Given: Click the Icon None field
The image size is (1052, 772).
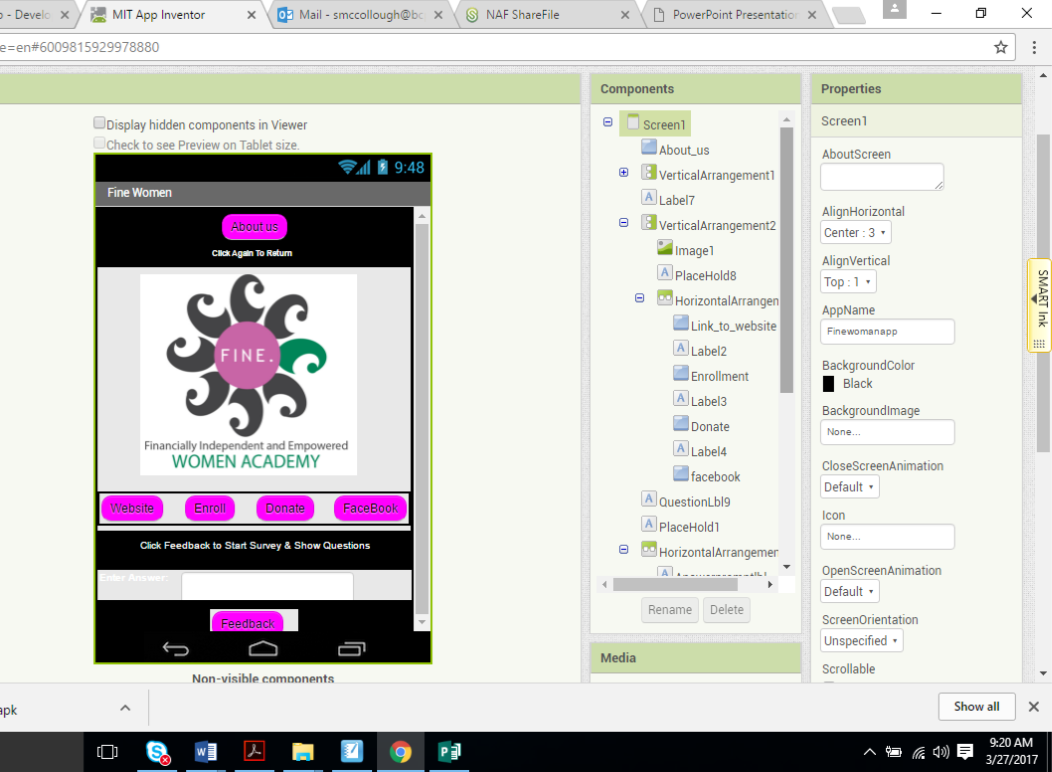Looking at the screenshot, I should (887, 537).
